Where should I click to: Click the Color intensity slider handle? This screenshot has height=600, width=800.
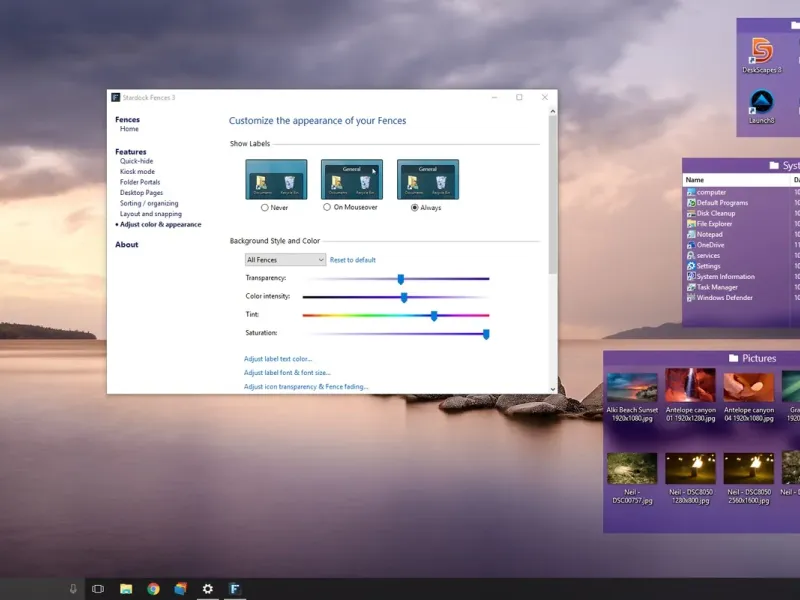404,297
